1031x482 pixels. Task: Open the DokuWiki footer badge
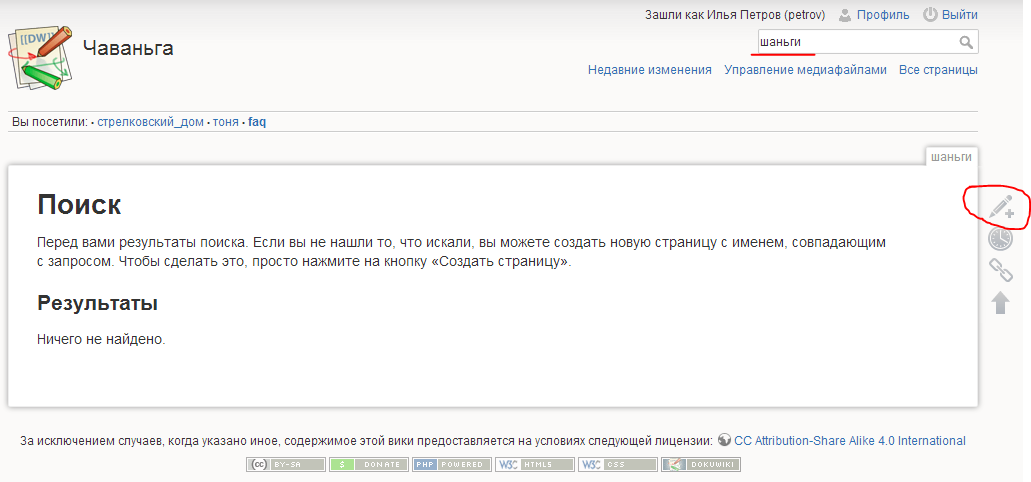point(701,464)
